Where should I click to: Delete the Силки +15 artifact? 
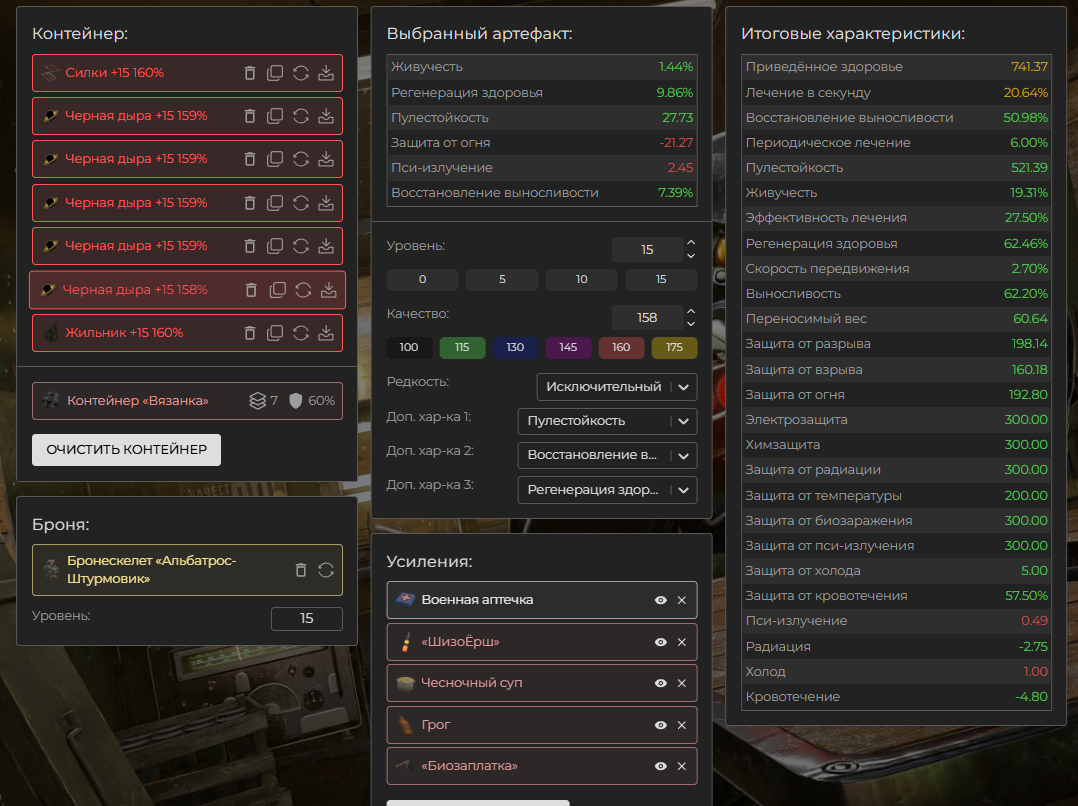pyautogui.click(x=250, y=73)
